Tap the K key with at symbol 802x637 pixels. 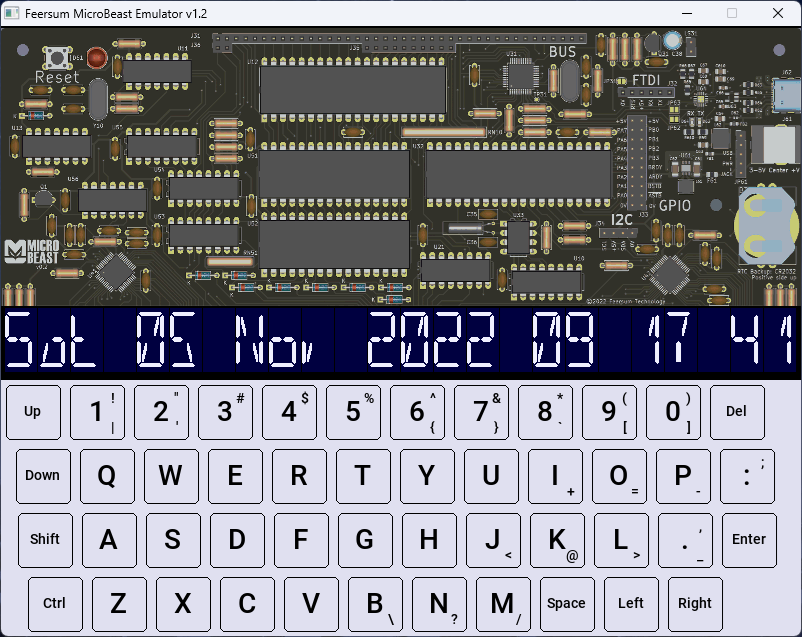557,540
